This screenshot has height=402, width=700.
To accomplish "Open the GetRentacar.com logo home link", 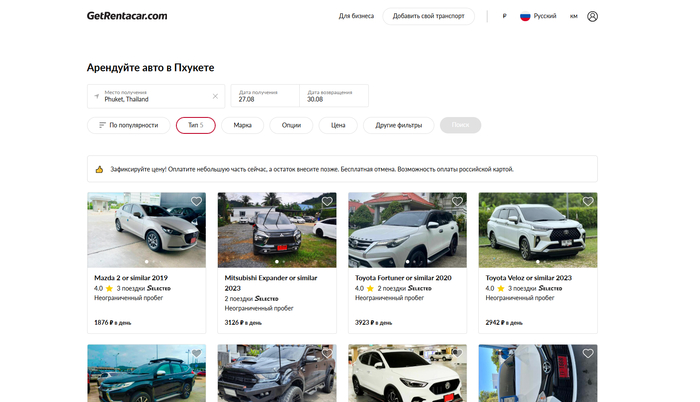I will (127, 16).
